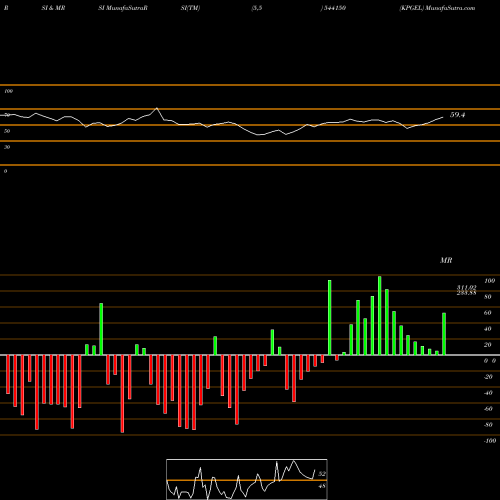
Task: Click the MR axis label 80
Action: coord(488,297)
